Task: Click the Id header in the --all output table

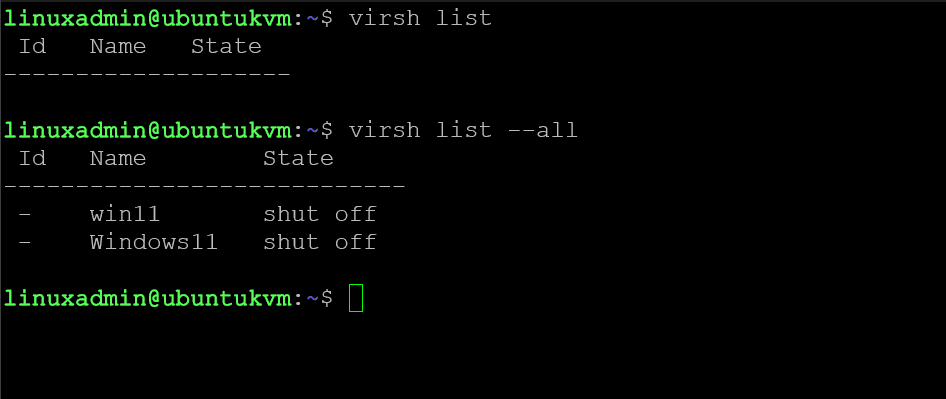Action: (33, 158)
